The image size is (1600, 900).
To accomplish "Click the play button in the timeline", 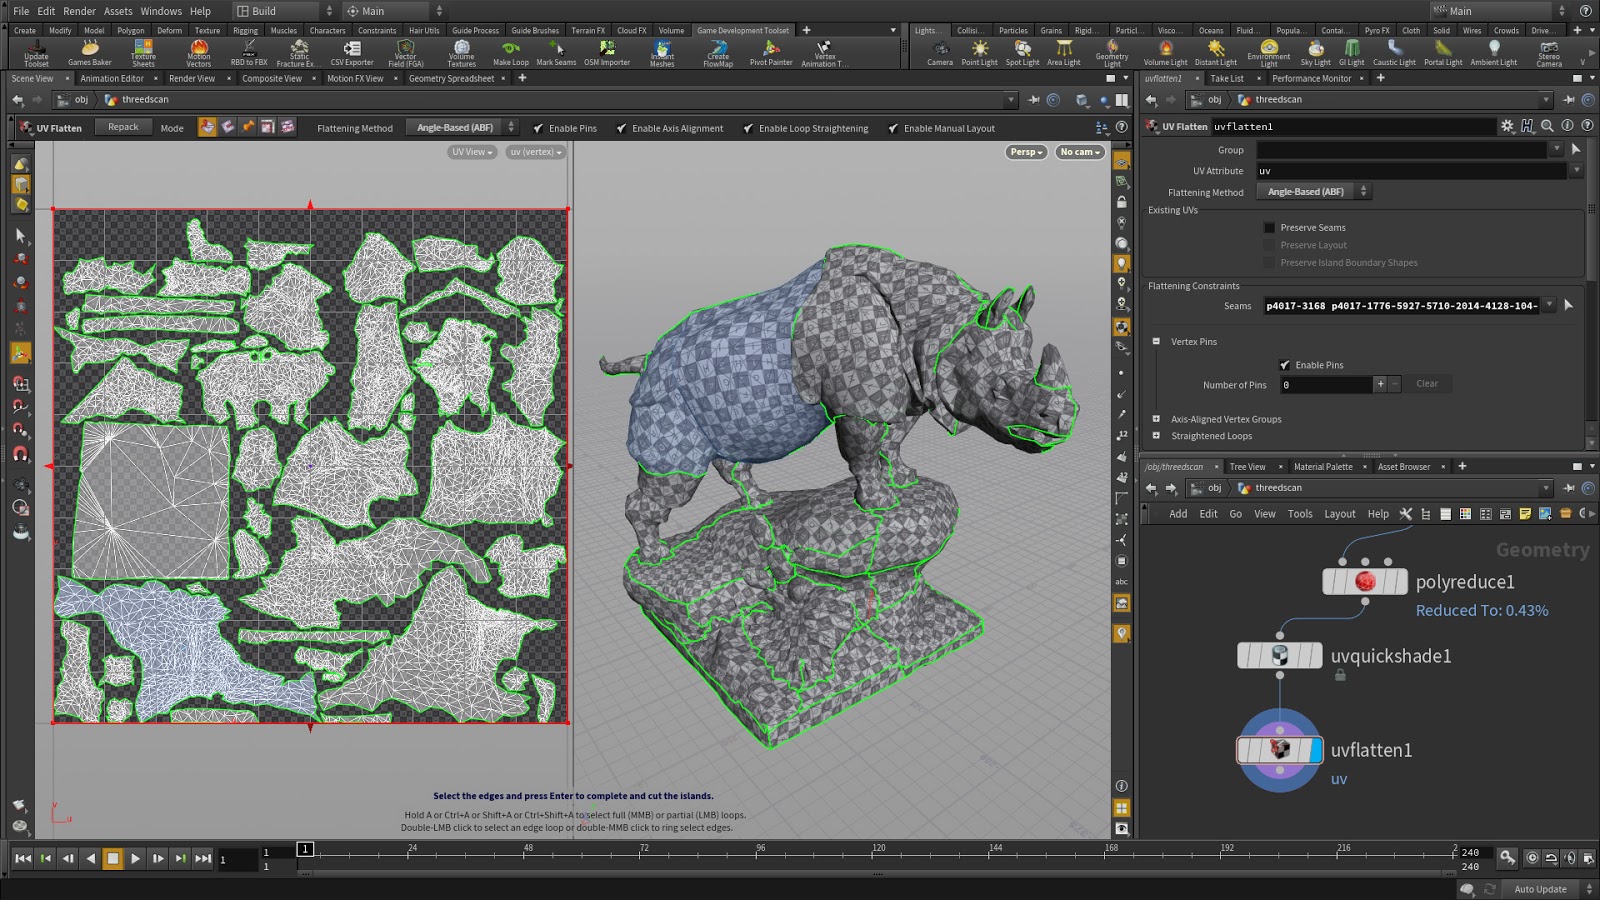I will pyautogui.click(x=135, y=858).
